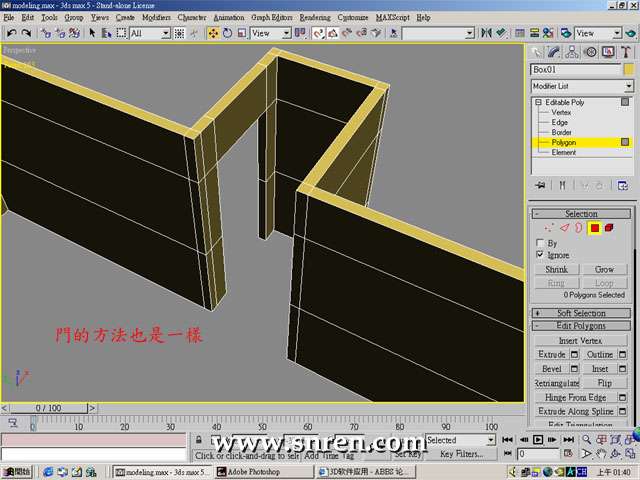Click the Play Animation button
Screen dimensions: 640x480
point(538,440)
